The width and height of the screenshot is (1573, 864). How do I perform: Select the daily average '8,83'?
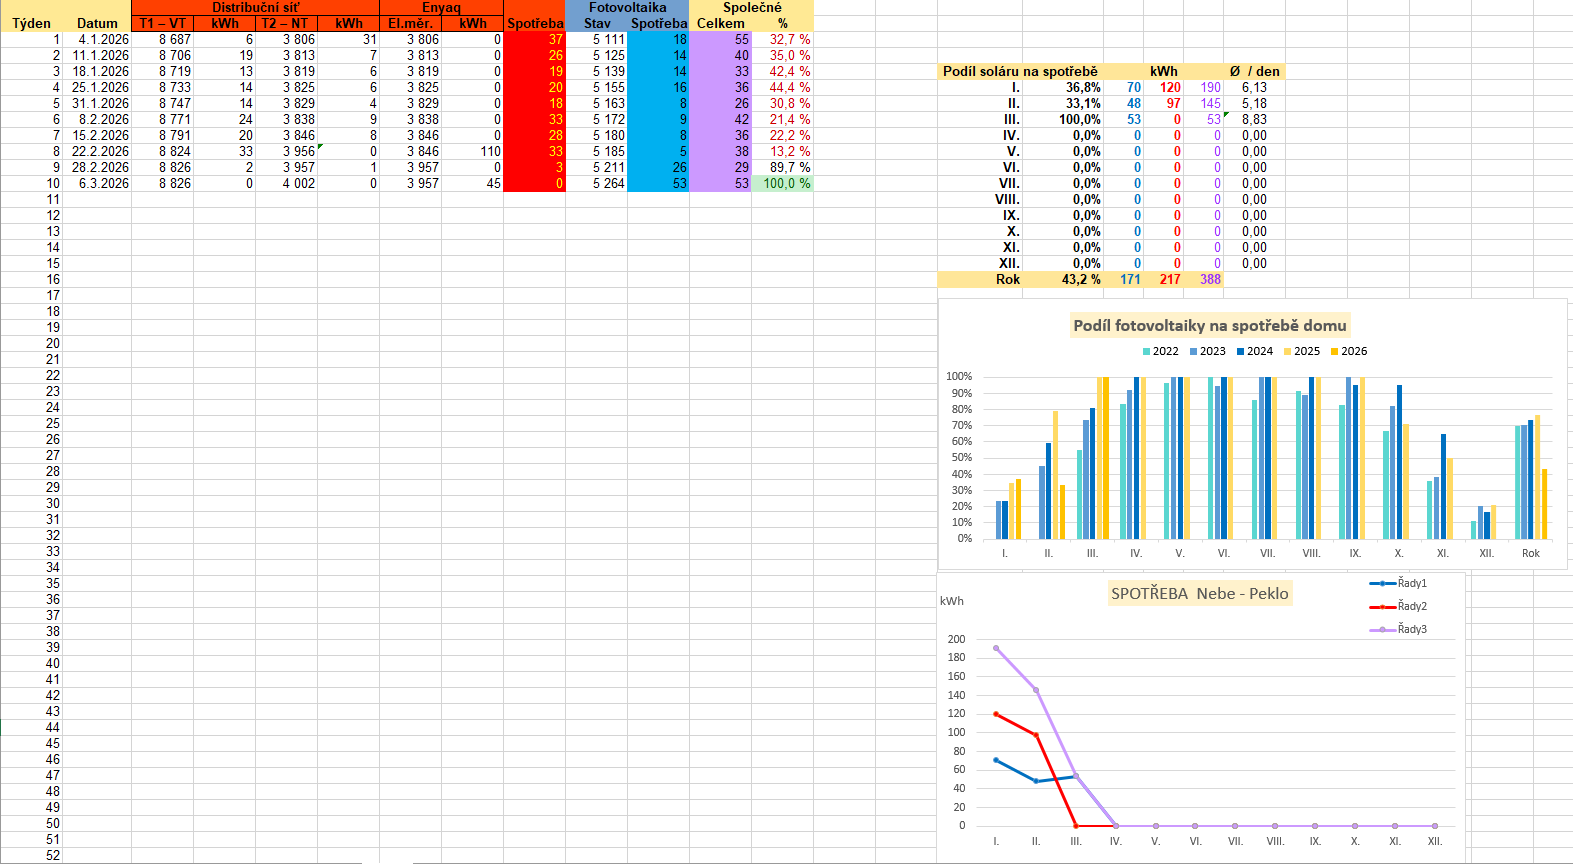point(1254,119)
